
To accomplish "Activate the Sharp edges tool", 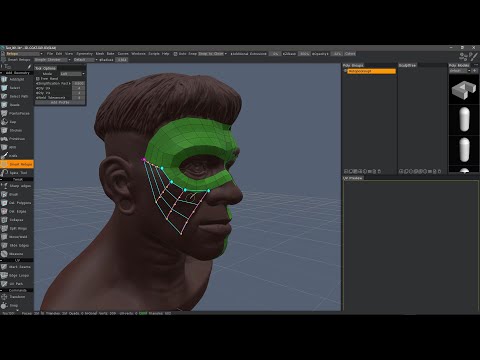I will click(17, 186).
